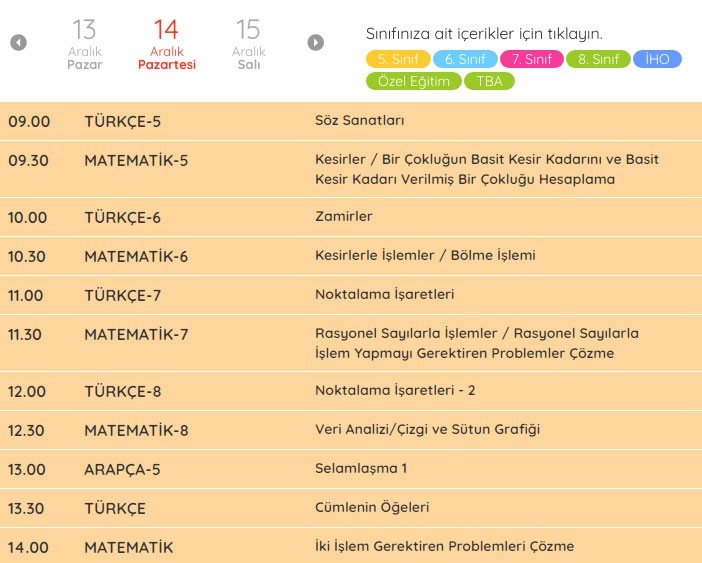Choose the 8. Sınıf green tag
The width and height of the screenshot is (702, 563).
598,59
